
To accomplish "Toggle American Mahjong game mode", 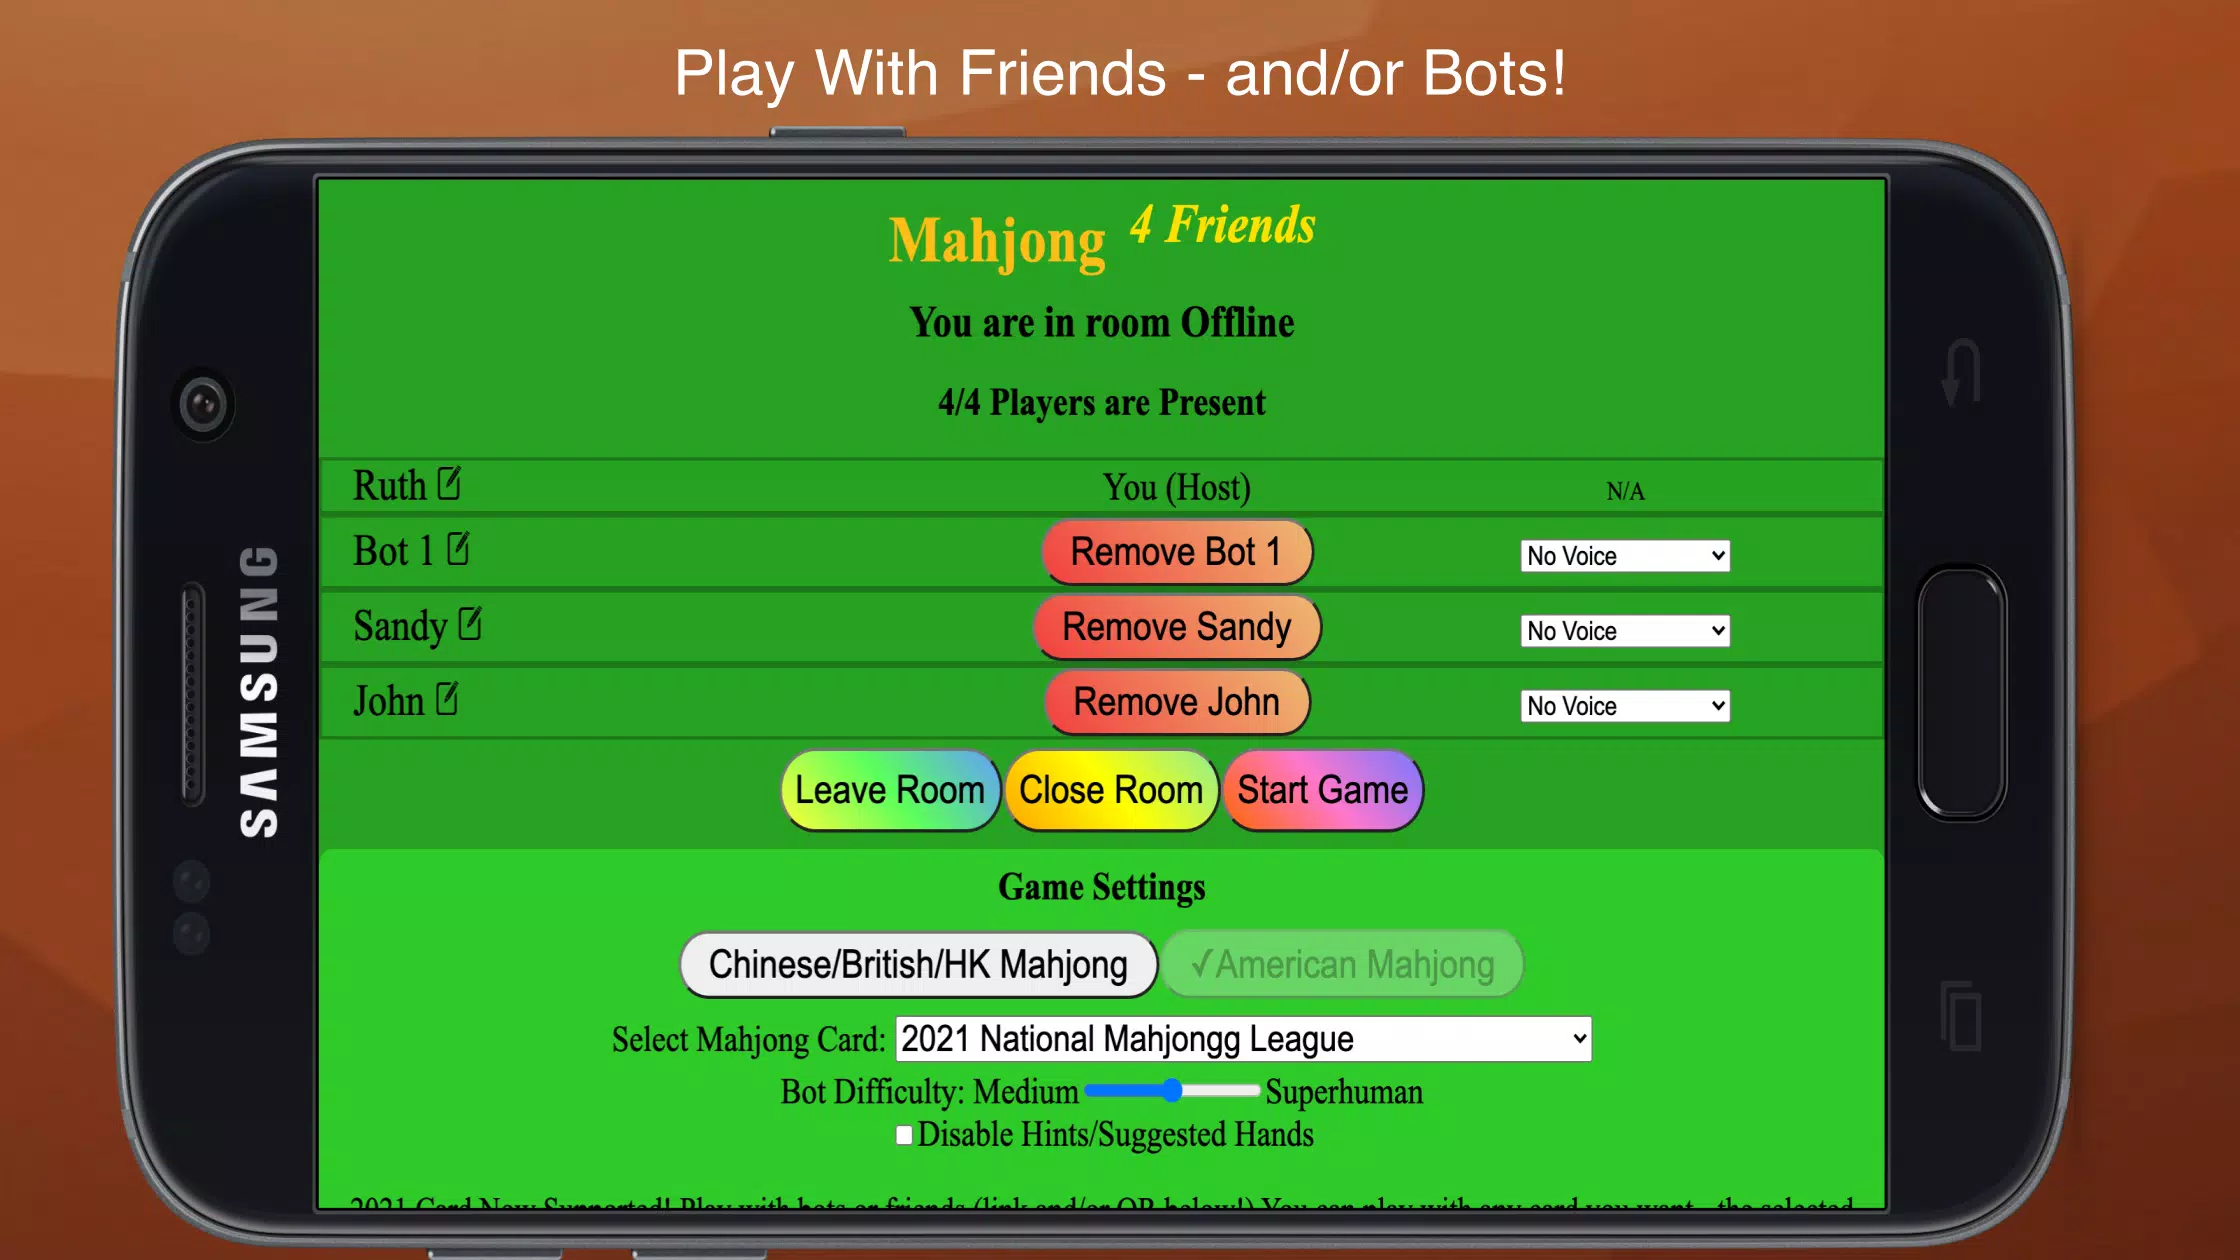I will (x=1340, y=965).
